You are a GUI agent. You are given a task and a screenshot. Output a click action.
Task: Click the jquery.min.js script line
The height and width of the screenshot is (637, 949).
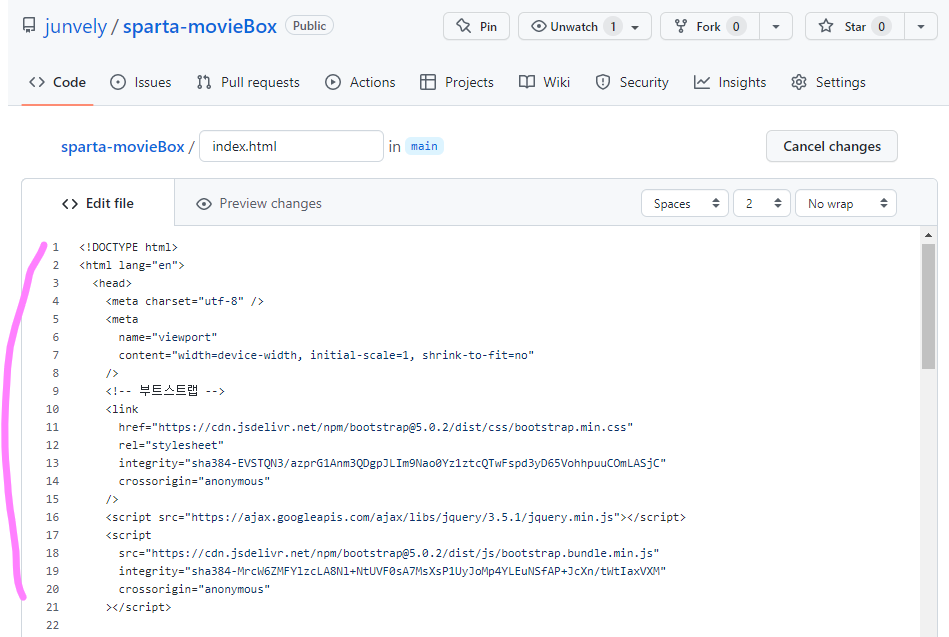[396, 517]
